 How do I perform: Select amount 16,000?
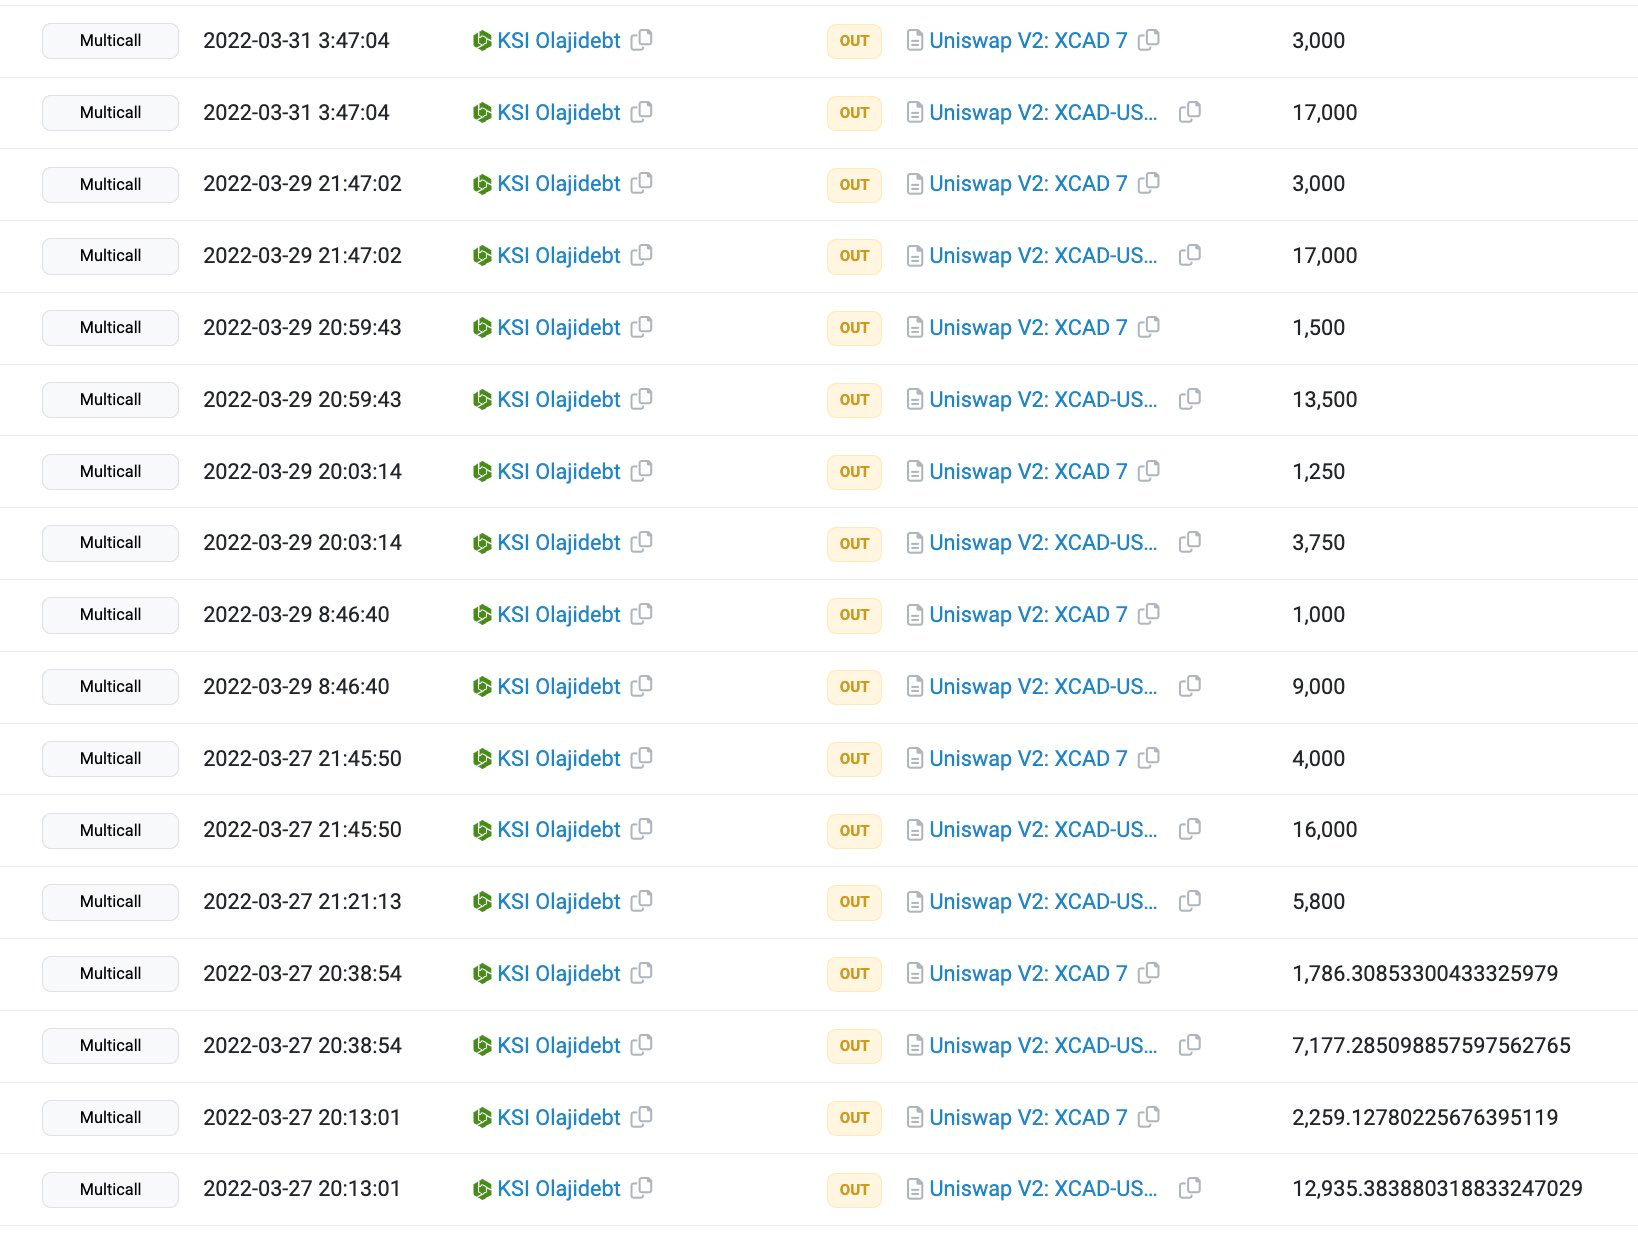coord(1324,829)
